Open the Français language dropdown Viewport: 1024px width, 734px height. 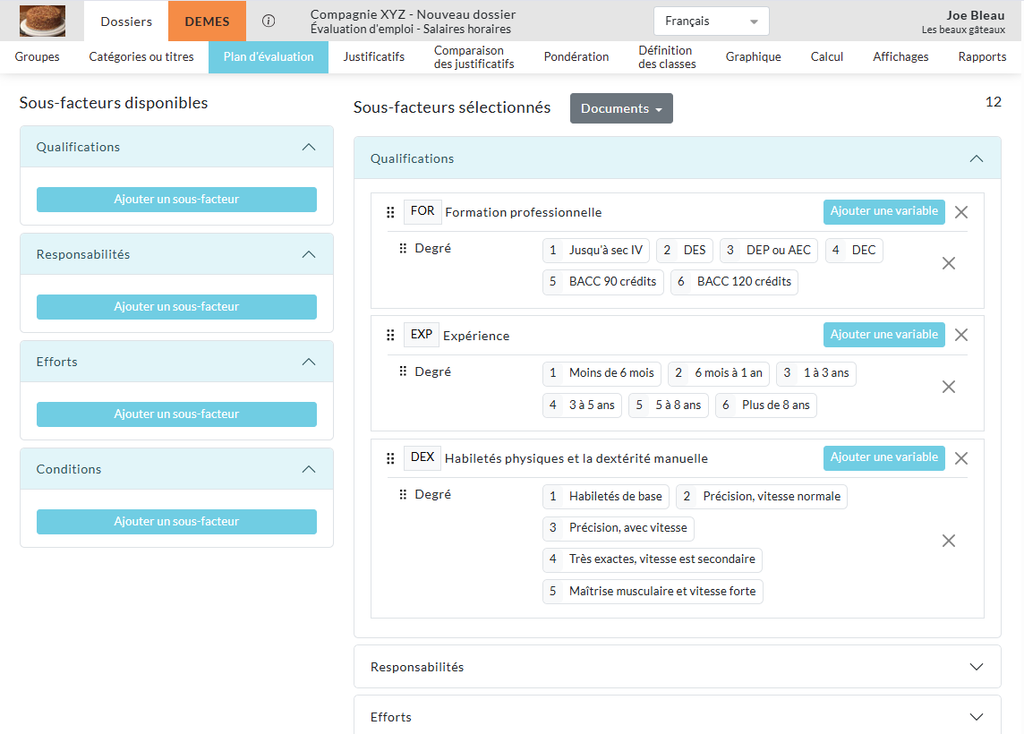pos(711,21)
